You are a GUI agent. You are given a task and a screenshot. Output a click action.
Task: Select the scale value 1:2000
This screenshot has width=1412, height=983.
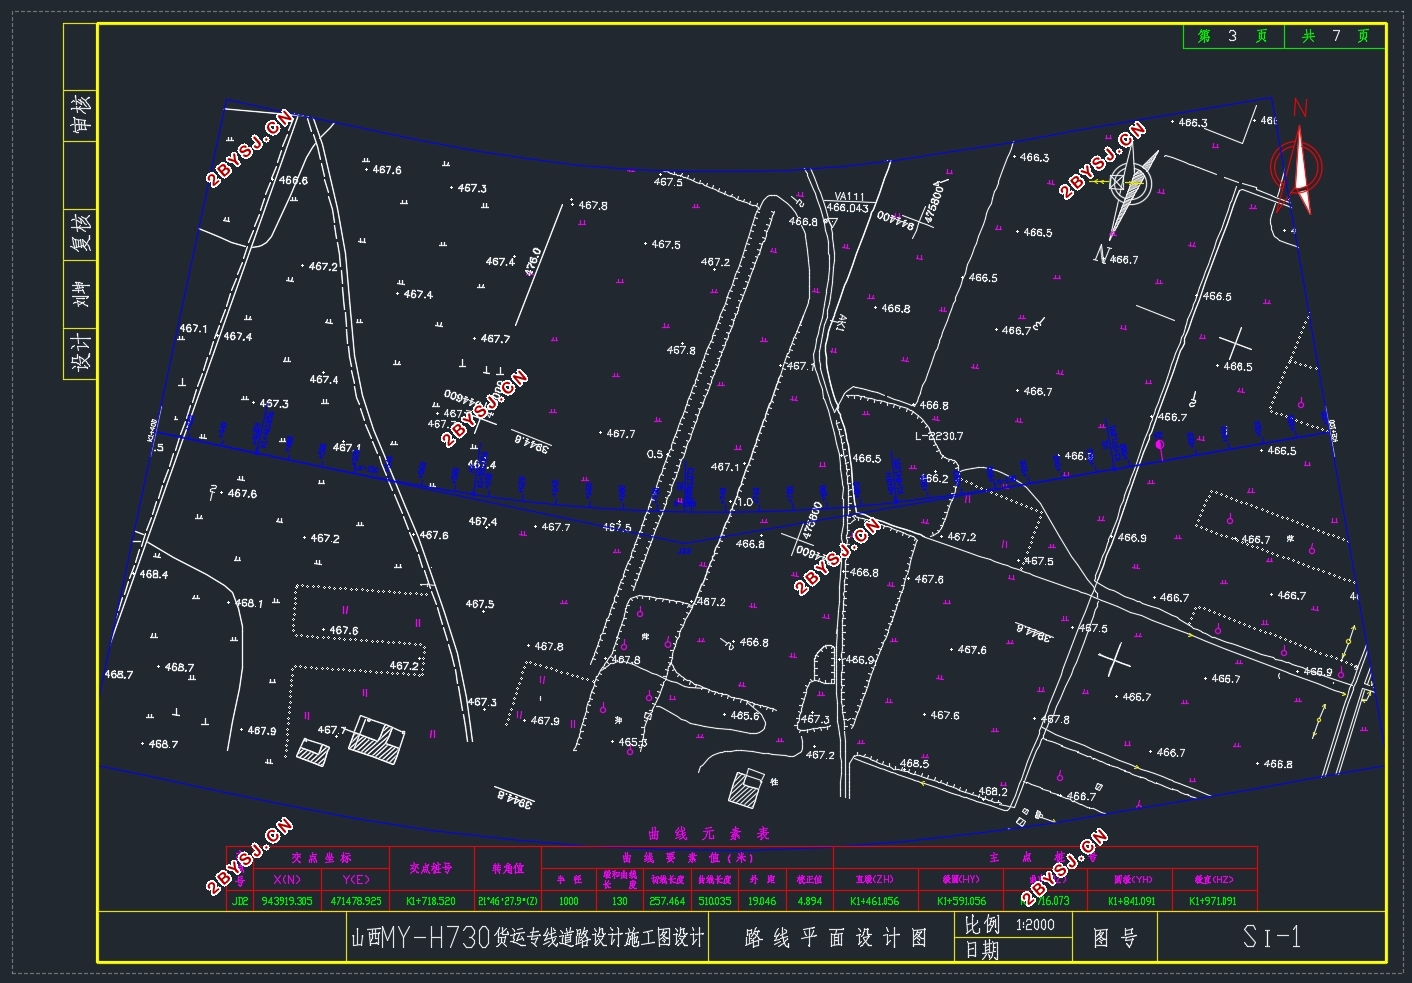pyautogui.click(x=1035, y=925)
